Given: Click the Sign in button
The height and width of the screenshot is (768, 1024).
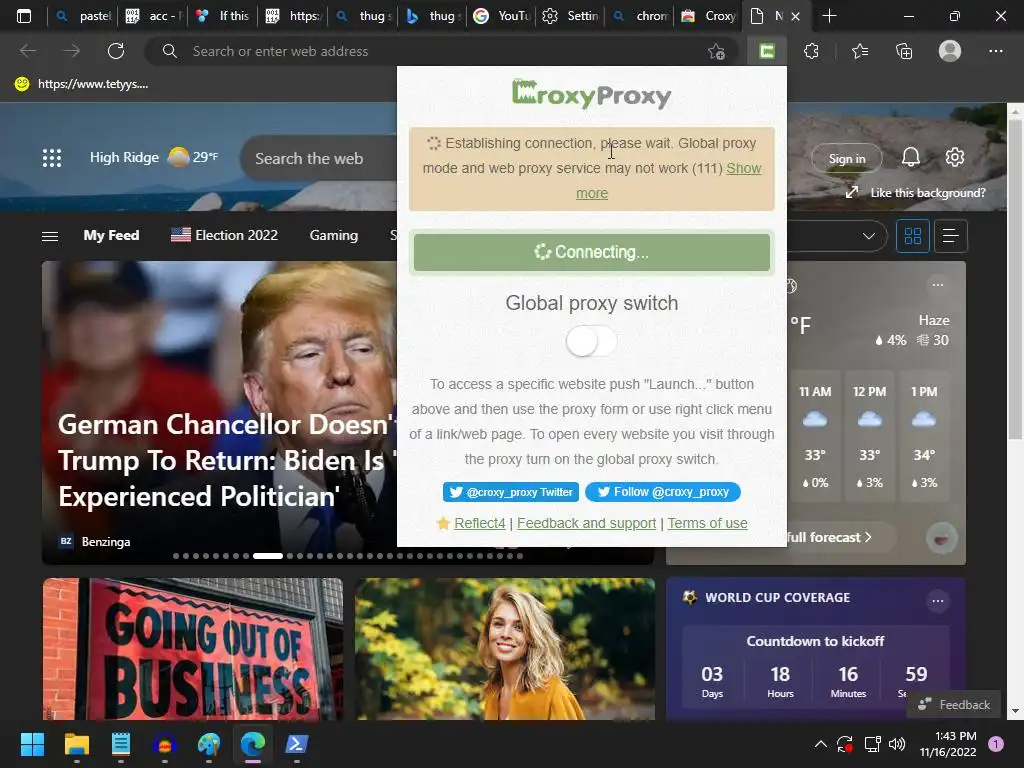Looking at the screenshot, I should pos(846,158).
